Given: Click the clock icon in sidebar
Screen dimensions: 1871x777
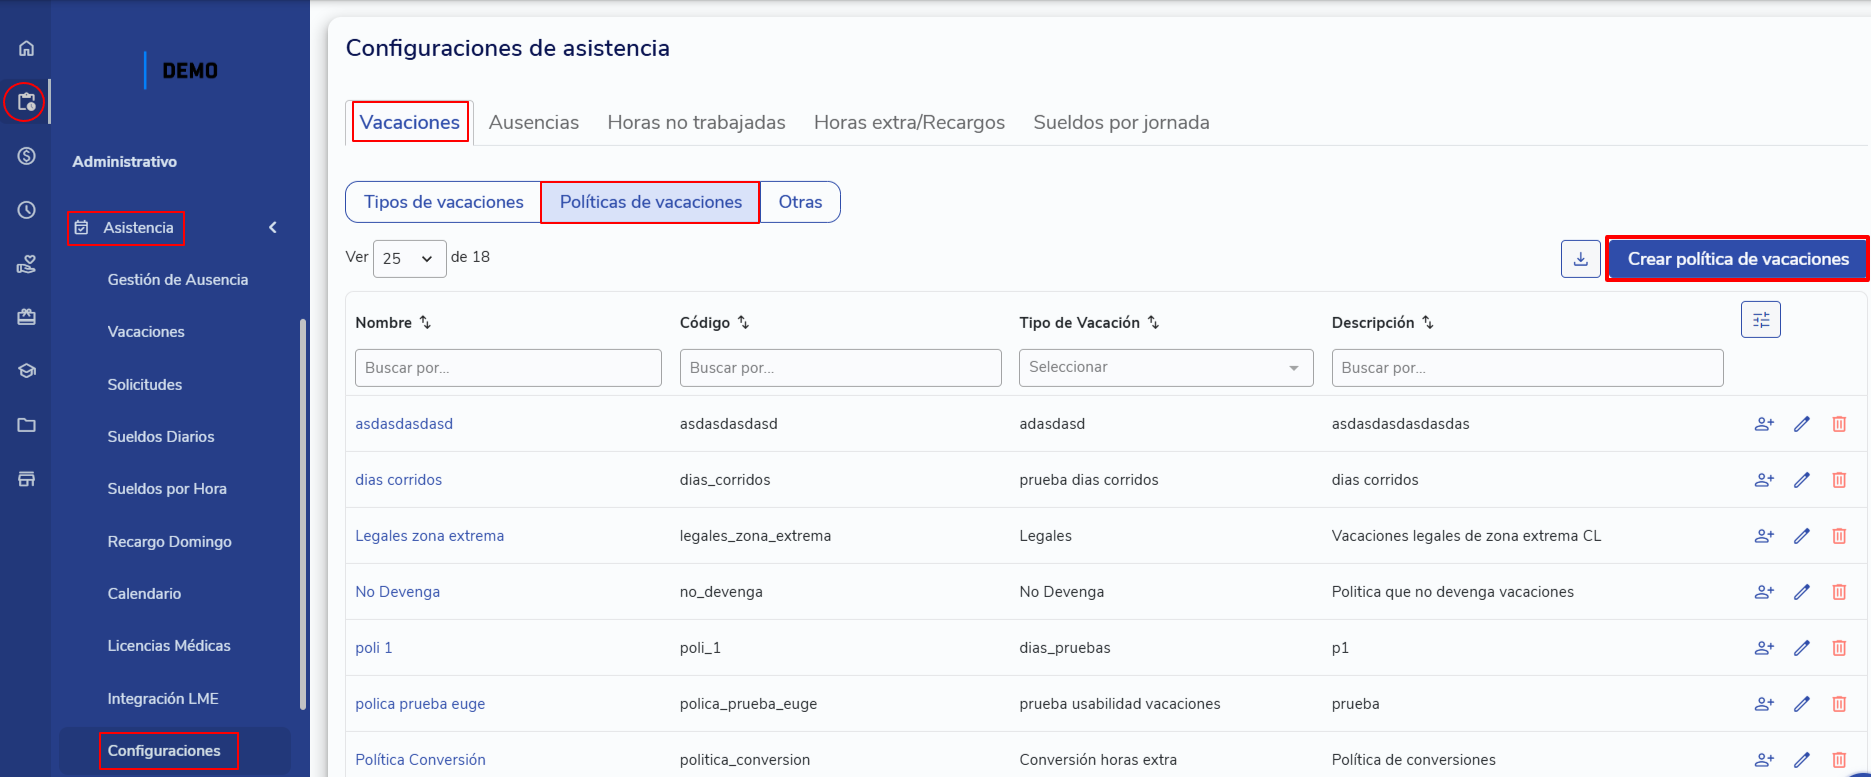Looking at the screenshot, I should coord(27,210).
